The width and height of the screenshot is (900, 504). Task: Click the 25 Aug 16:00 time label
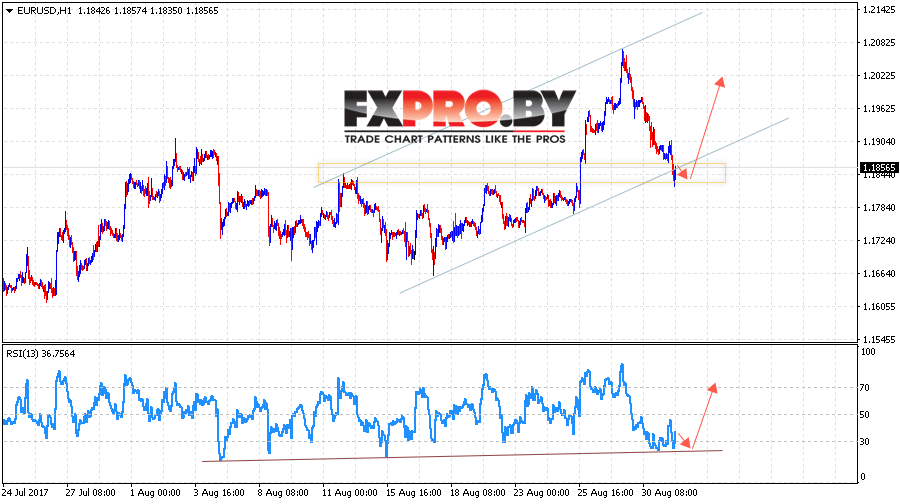[606, 493]
